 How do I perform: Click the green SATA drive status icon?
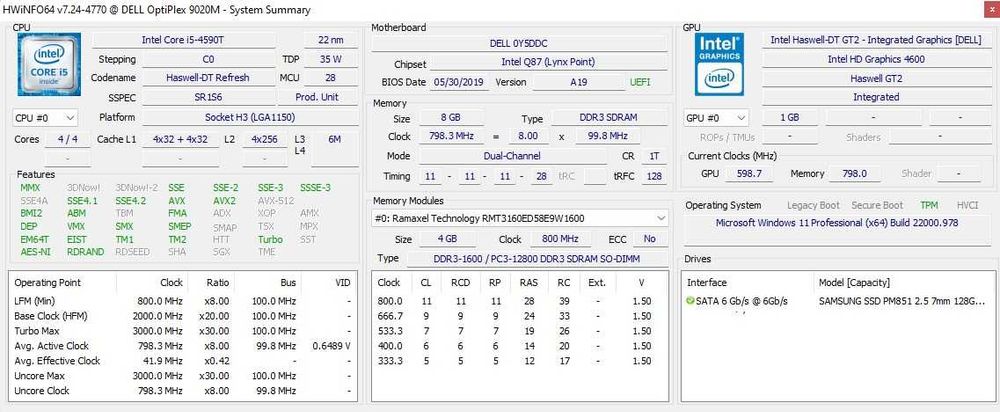click(x=689, y=300)
